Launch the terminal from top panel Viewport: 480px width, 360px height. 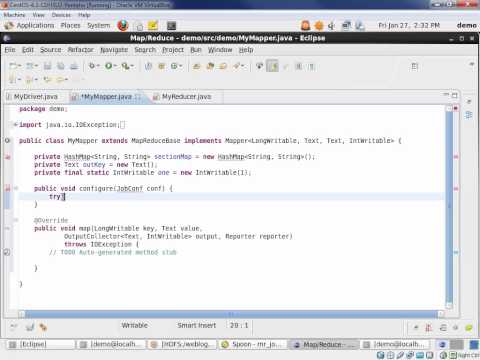171,26
